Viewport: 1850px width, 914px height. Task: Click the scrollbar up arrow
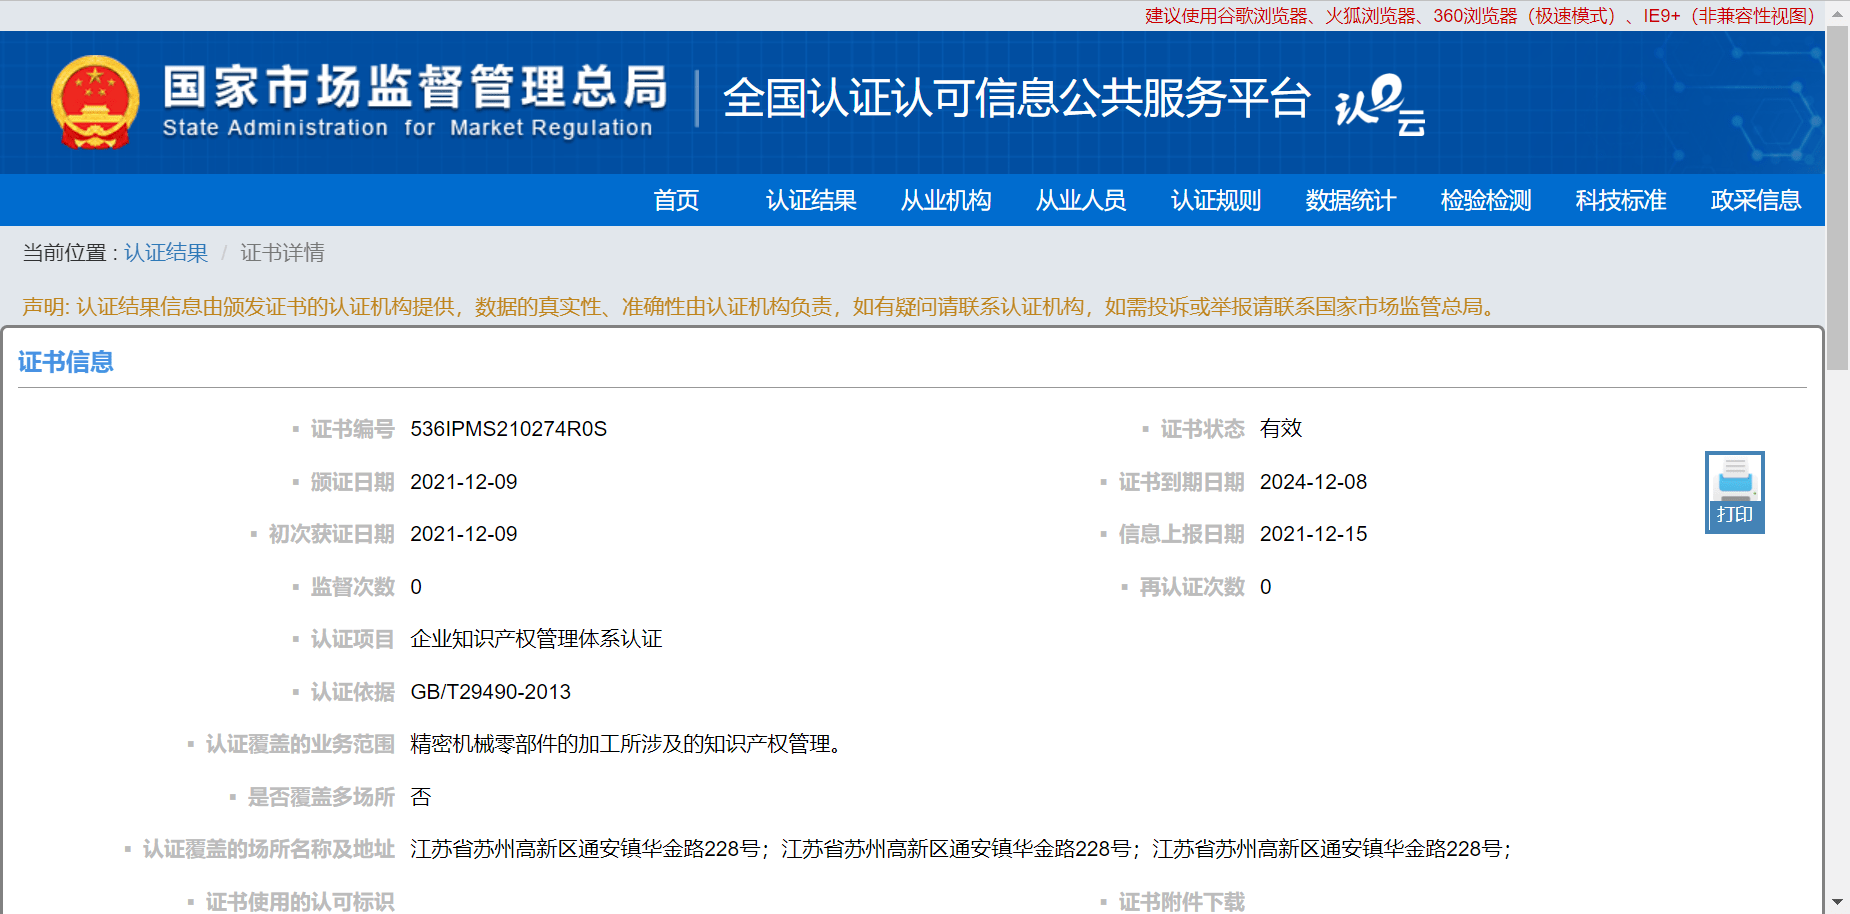click(x=1837, y=14)
